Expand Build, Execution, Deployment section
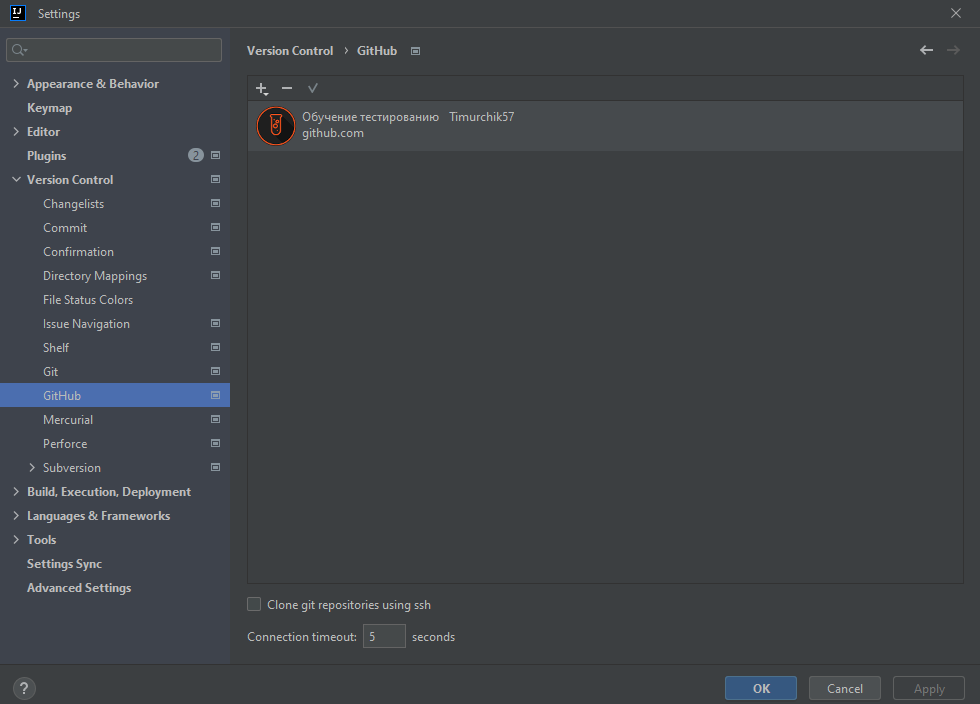This screenshot has width=980, height=704. tap(16, 491)
